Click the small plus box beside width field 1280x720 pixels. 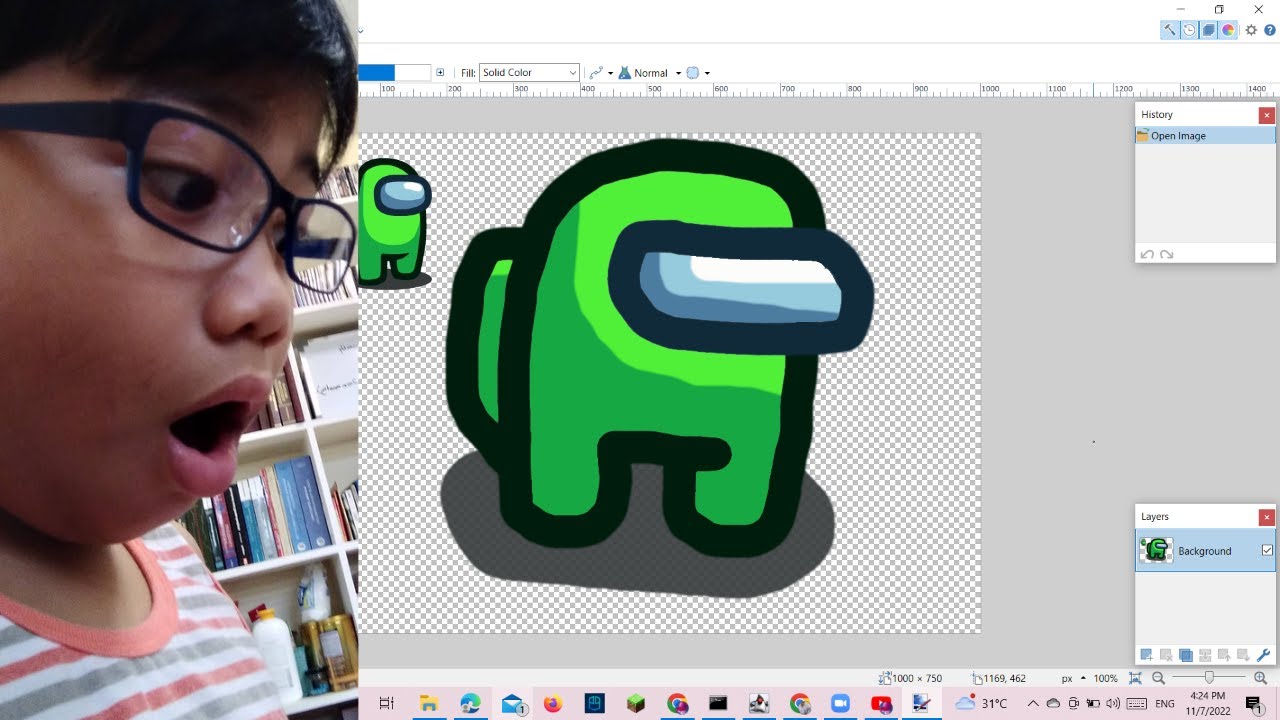coord(440,73)
